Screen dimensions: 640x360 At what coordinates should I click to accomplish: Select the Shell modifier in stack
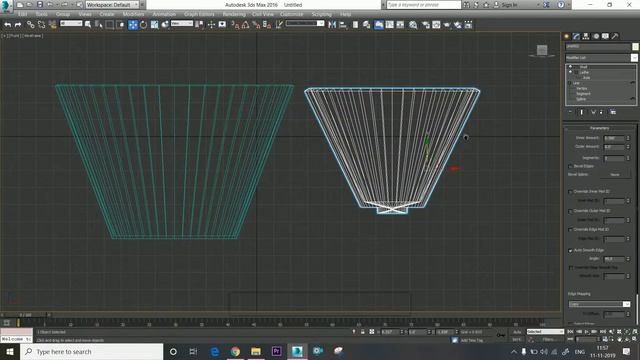pyautogui.click(x=584, y=67)
